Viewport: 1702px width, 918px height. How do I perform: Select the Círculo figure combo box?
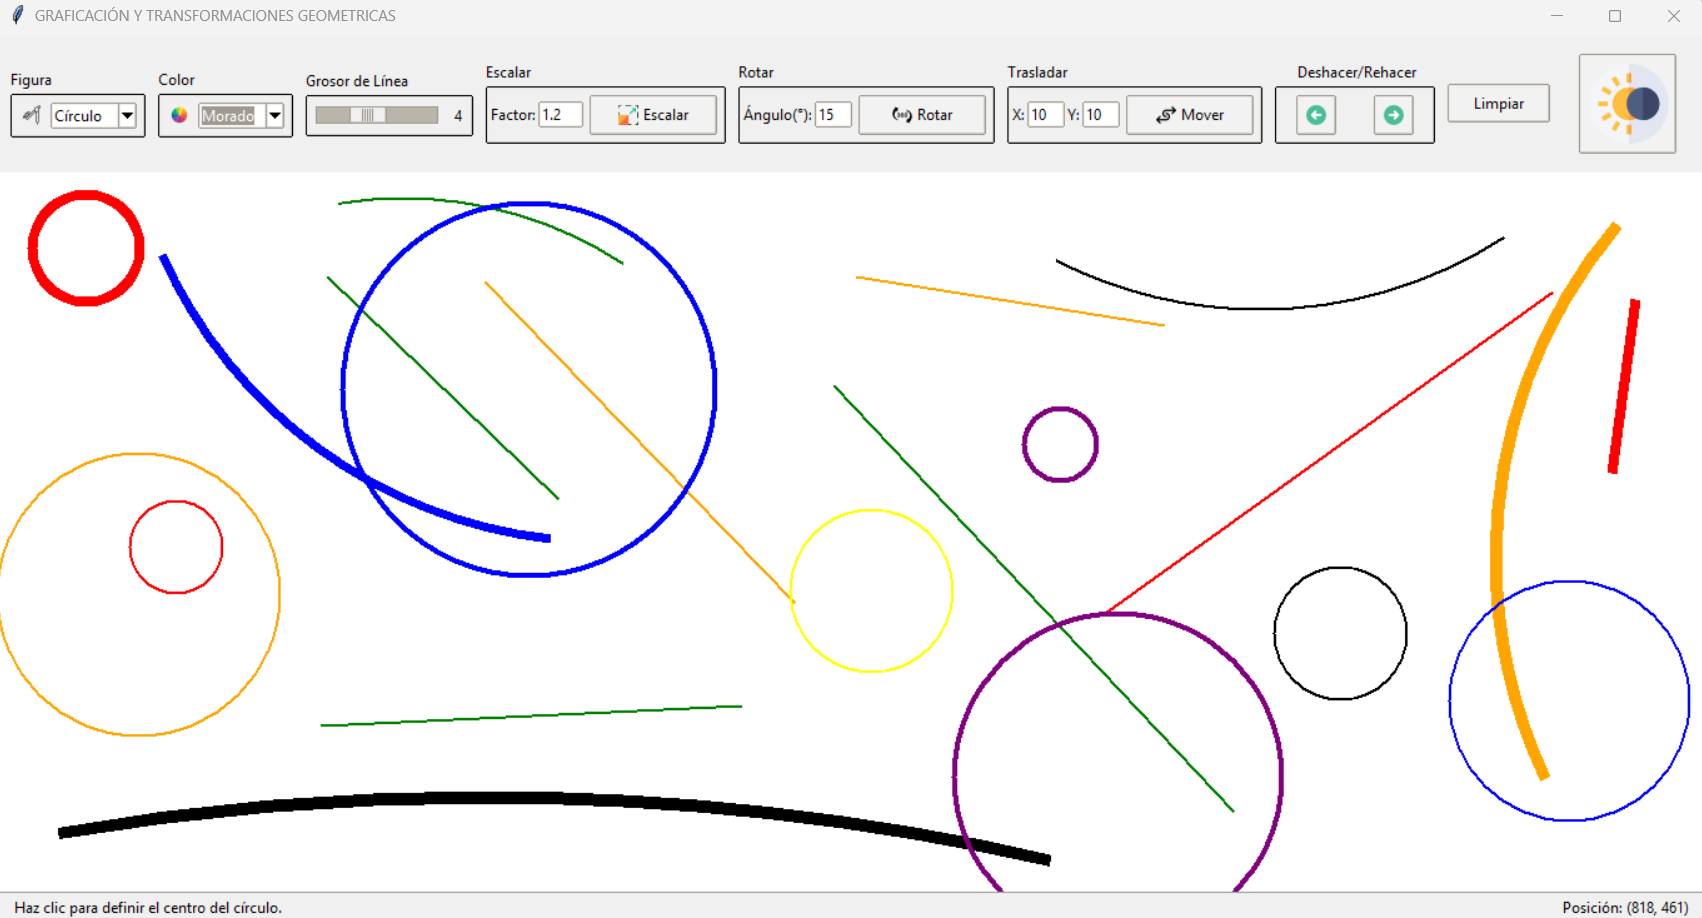(x=94, y=116)
